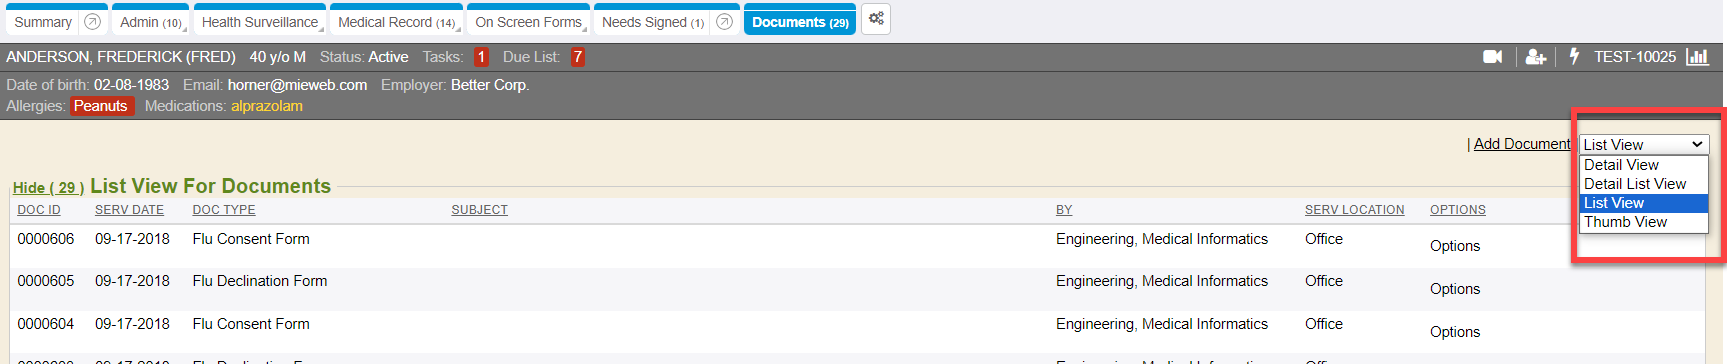Screen dimensions: 1727x364
Task: Open Options for document 0000605
Action: point(1454,289)
